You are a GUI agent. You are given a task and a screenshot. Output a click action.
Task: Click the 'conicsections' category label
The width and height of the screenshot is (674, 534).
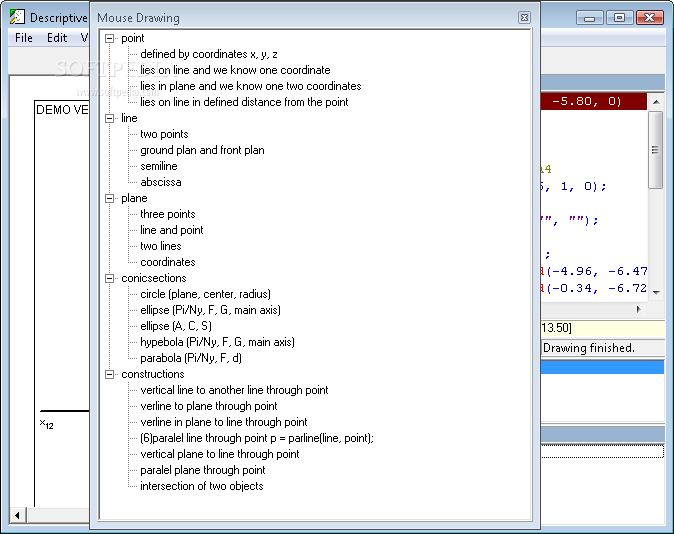[x=153, y=278]
